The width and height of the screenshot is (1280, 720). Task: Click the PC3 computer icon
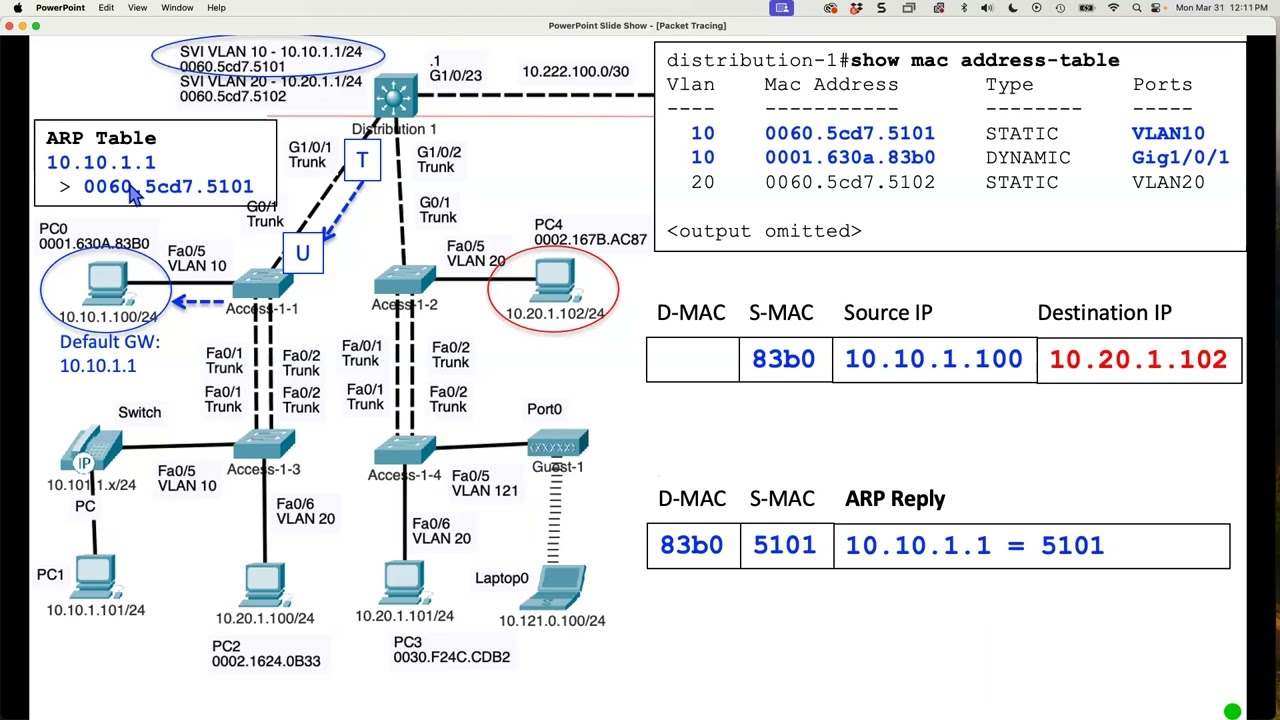tap(404, 584)
